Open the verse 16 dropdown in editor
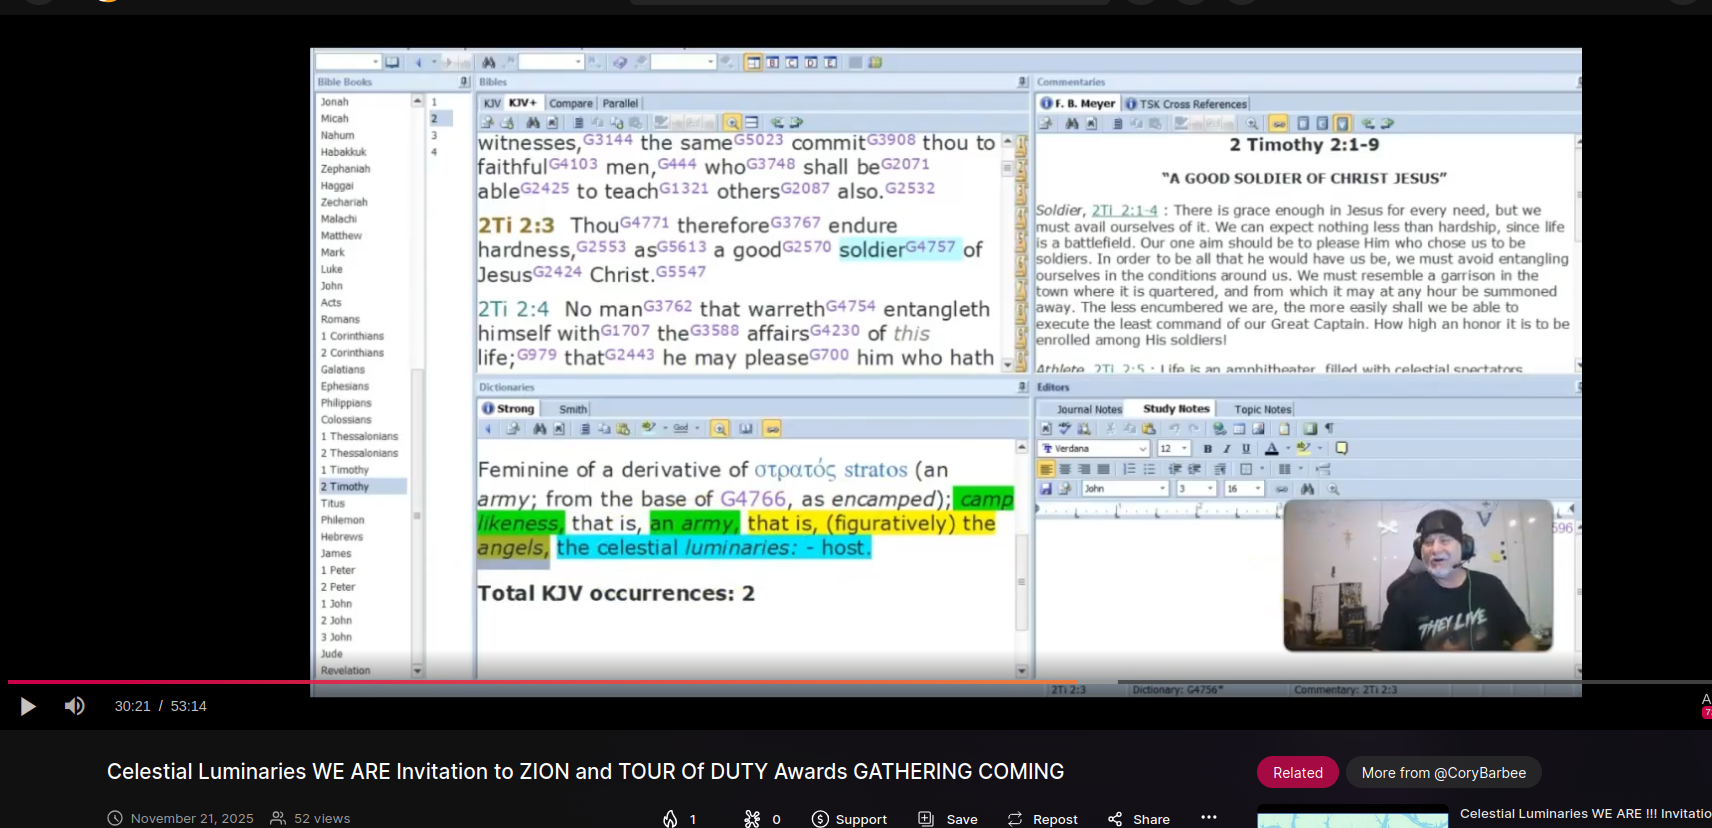 click(1258, 489)
